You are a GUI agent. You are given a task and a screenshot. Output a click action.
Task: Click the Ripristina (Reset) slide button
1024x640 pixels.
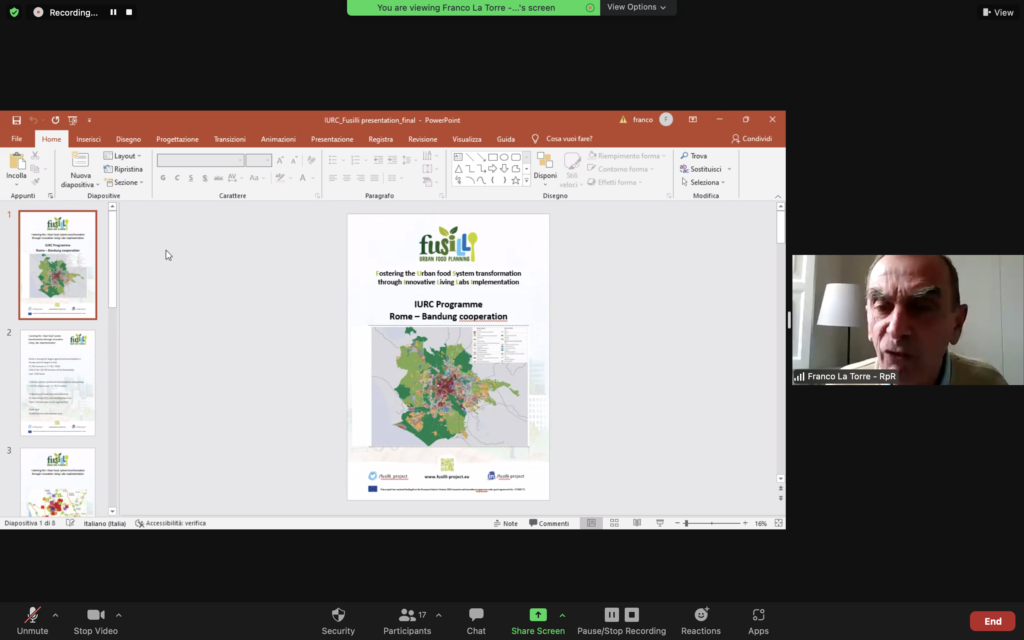click(123, 169)
